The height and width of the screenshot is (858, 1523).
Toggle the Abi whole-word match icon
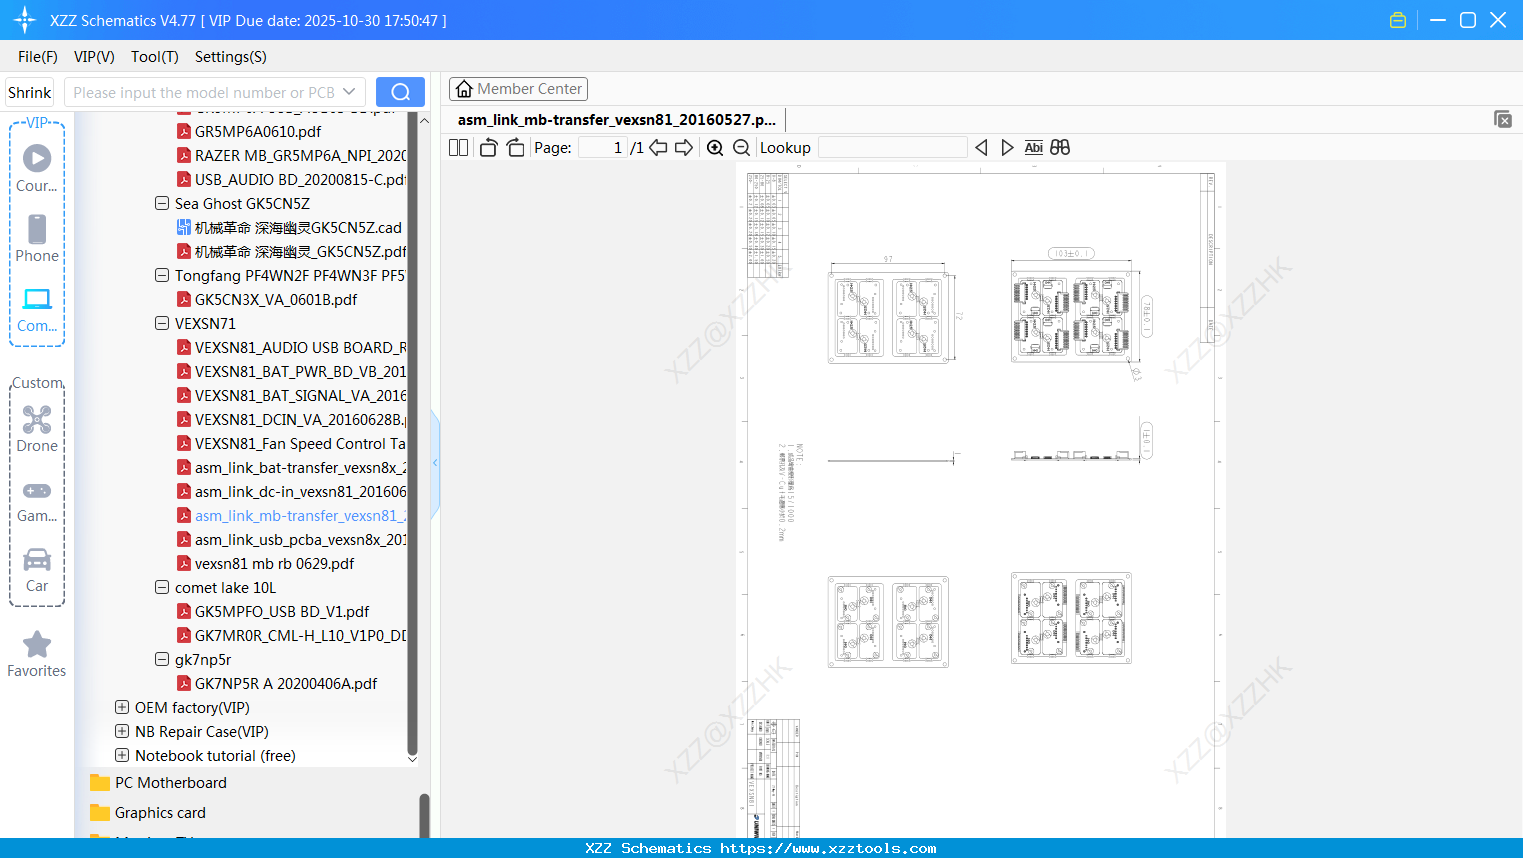point(1033,148)
